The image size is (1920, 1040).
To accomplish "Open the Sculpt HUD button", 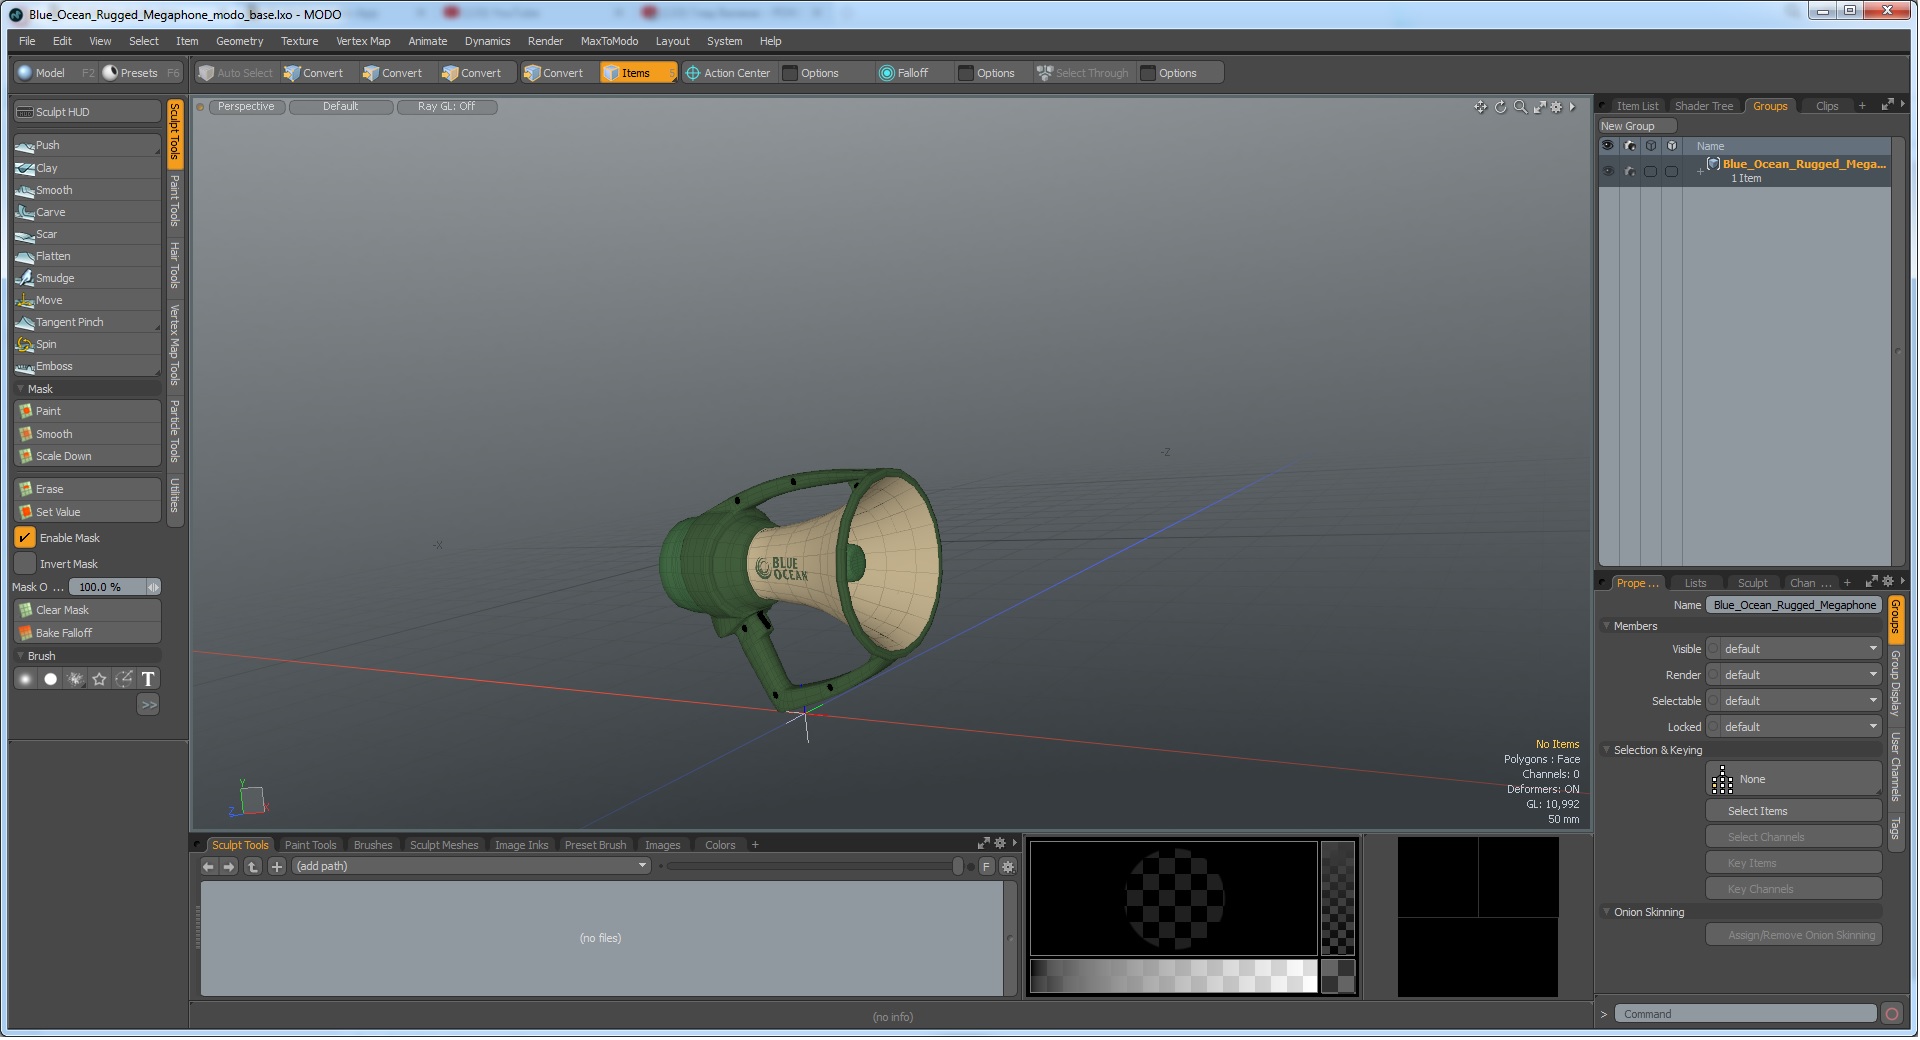I will pos(87,112).
